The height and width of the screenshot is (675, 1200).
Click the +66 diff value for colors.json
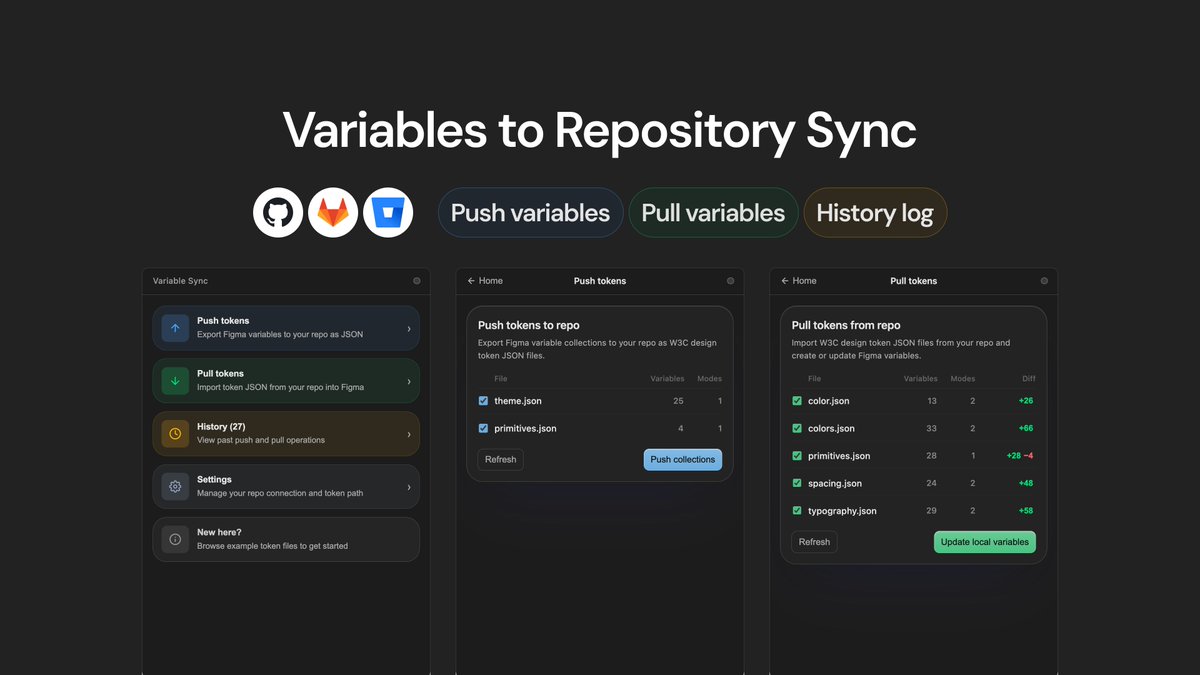(1026, 429)
